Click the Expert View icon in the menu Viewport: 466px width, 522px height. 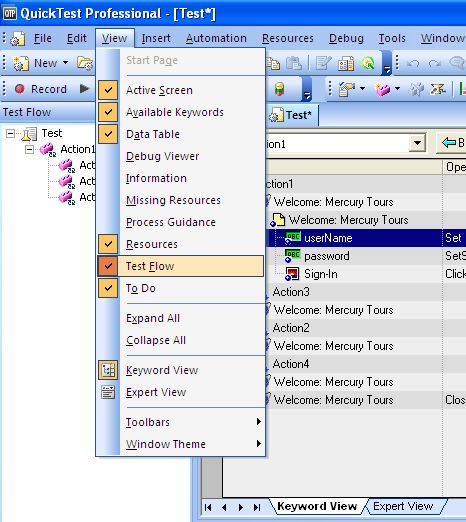pyautogui.click(x=108, y=392)
